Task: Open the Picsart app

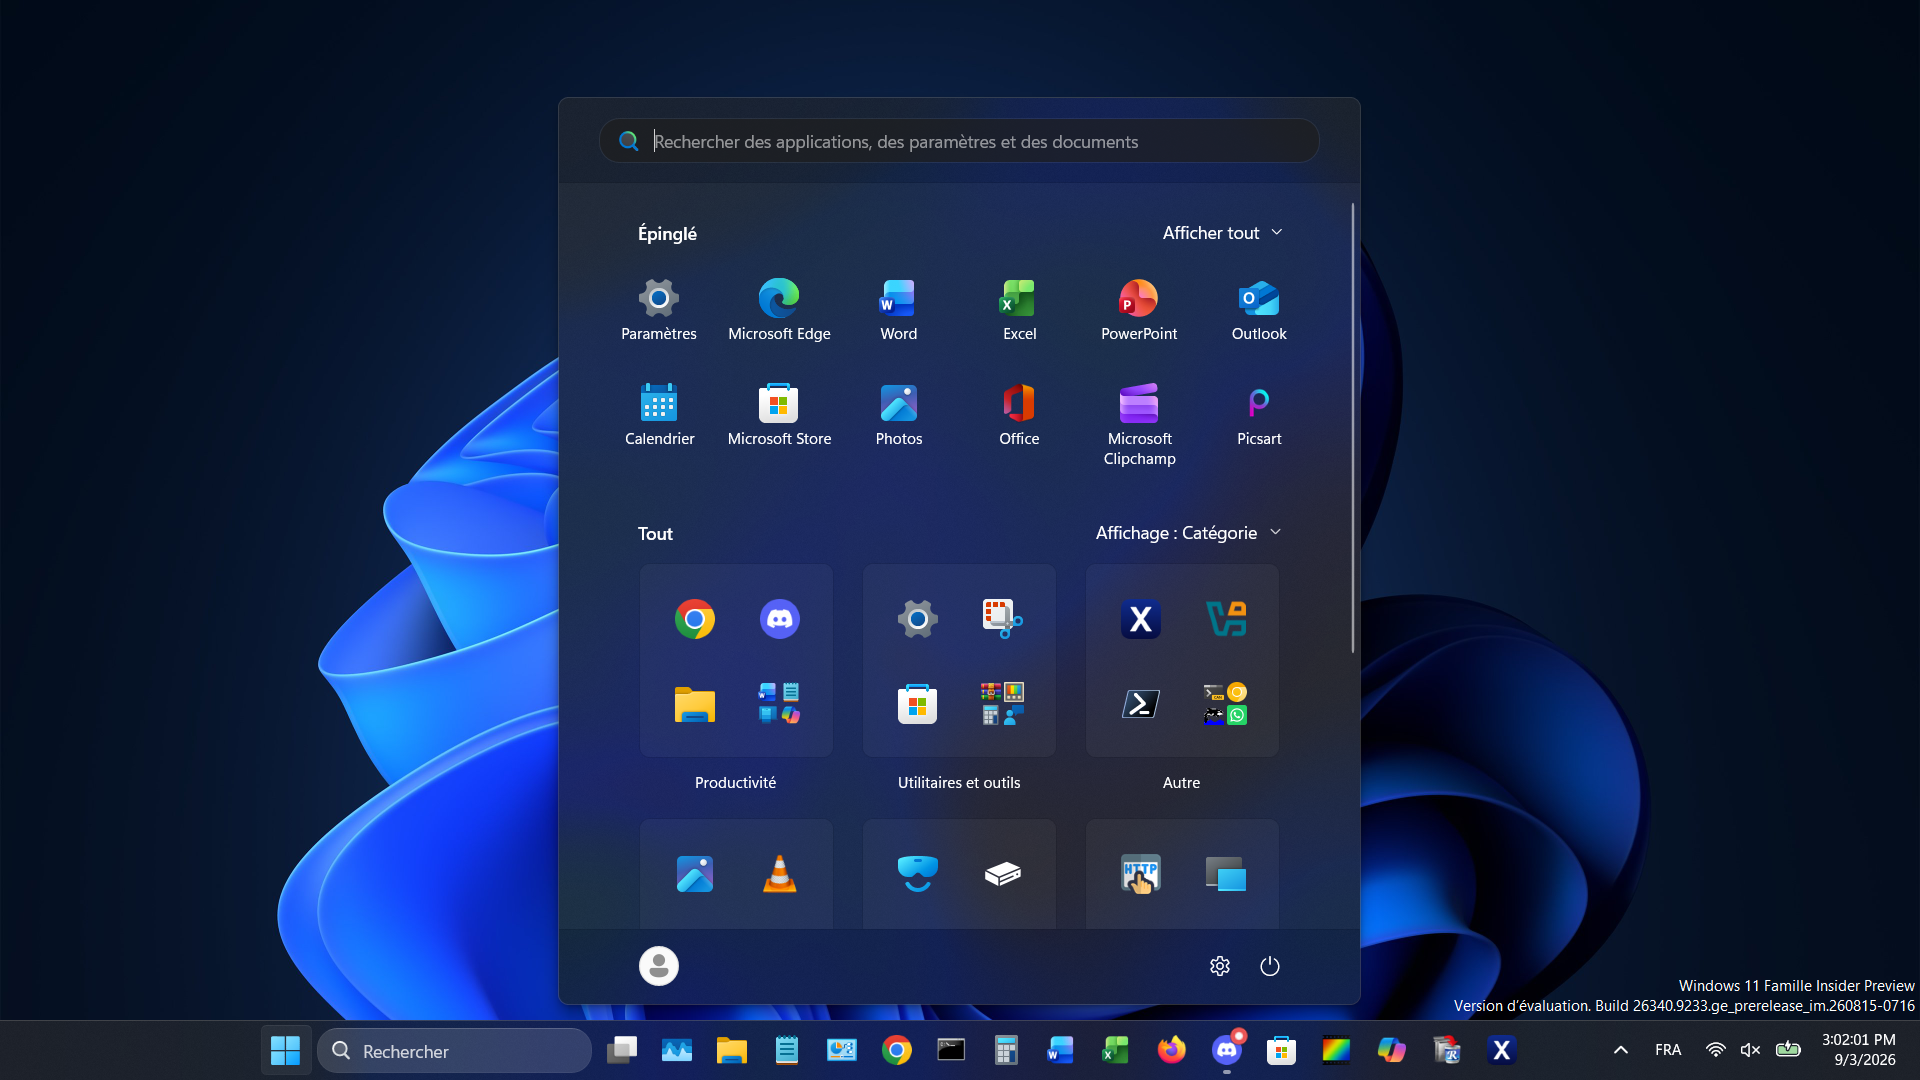Action: pos(1259,415)
